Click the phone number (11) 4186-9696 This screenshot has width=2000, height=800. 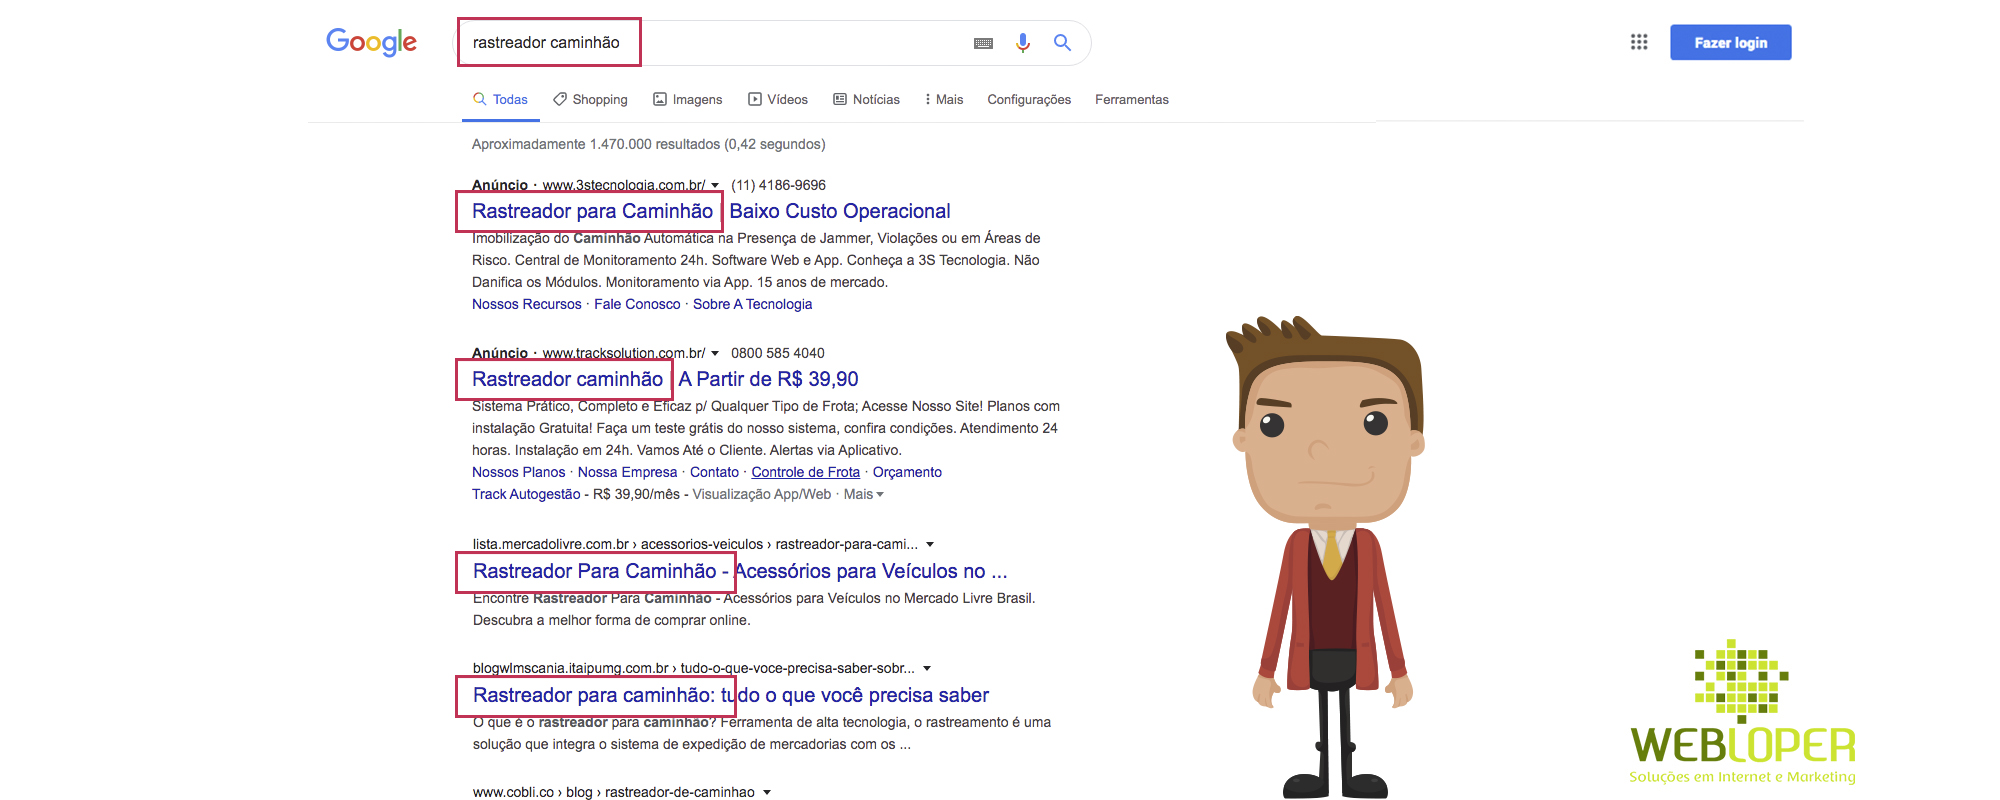click(778, 185)
